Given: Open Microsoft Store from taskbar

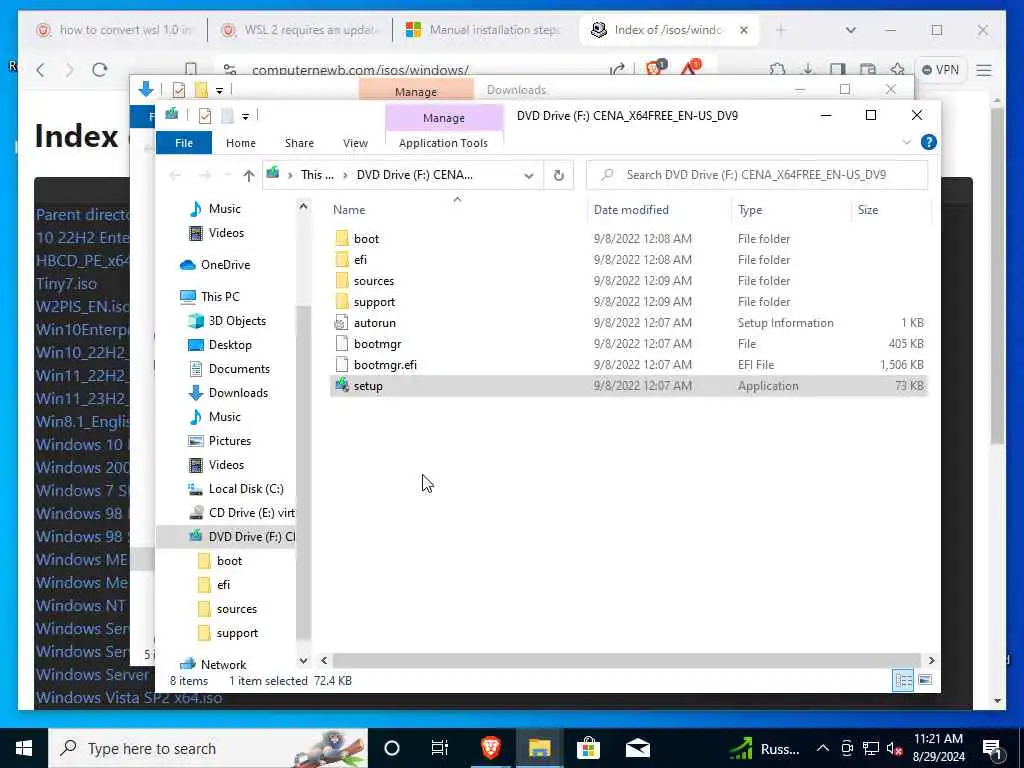Looking at the screenshot, I should [588, 748].
